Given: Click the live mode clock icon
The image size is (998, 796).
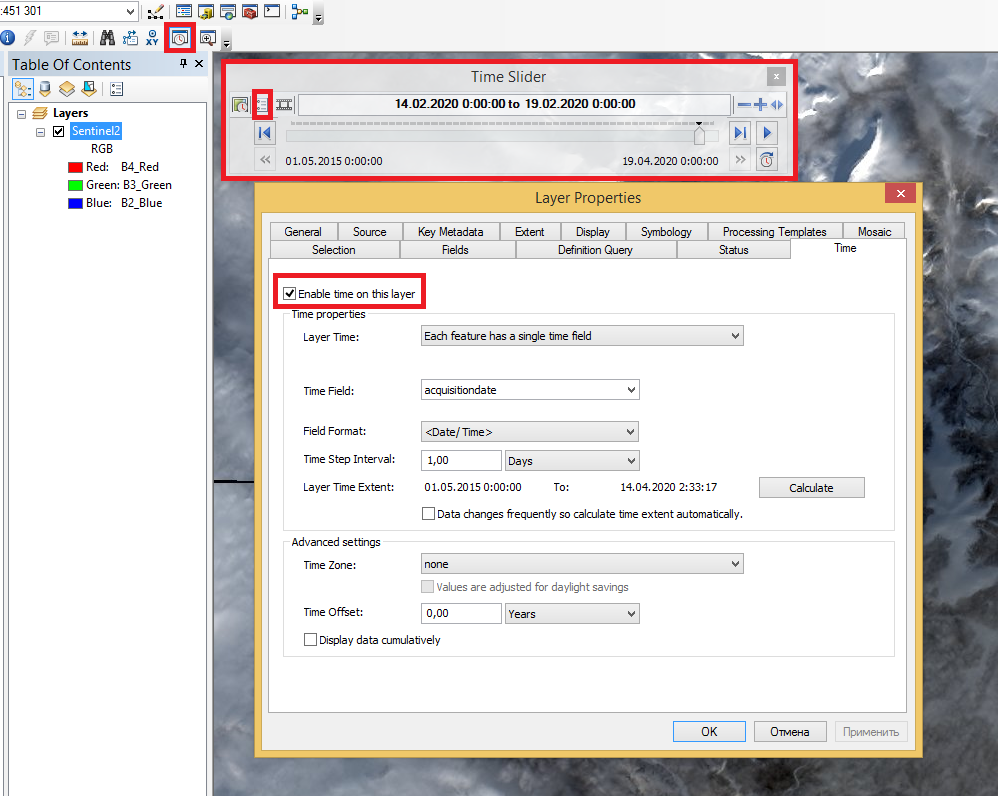Looking at the screenshot, I should (x=767, y=160).
